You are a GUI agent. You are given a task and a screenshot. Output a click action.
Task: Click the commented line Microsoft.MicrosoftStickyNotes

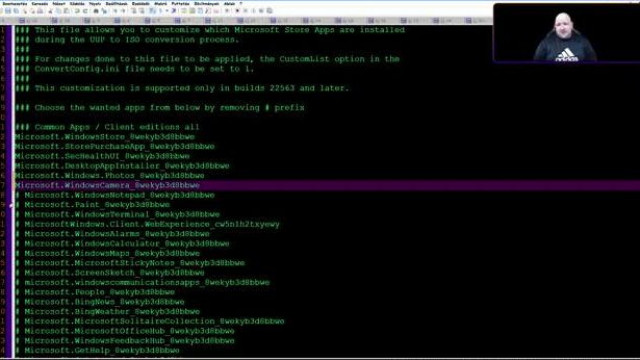pyautogui.click(x=130, y=263)
